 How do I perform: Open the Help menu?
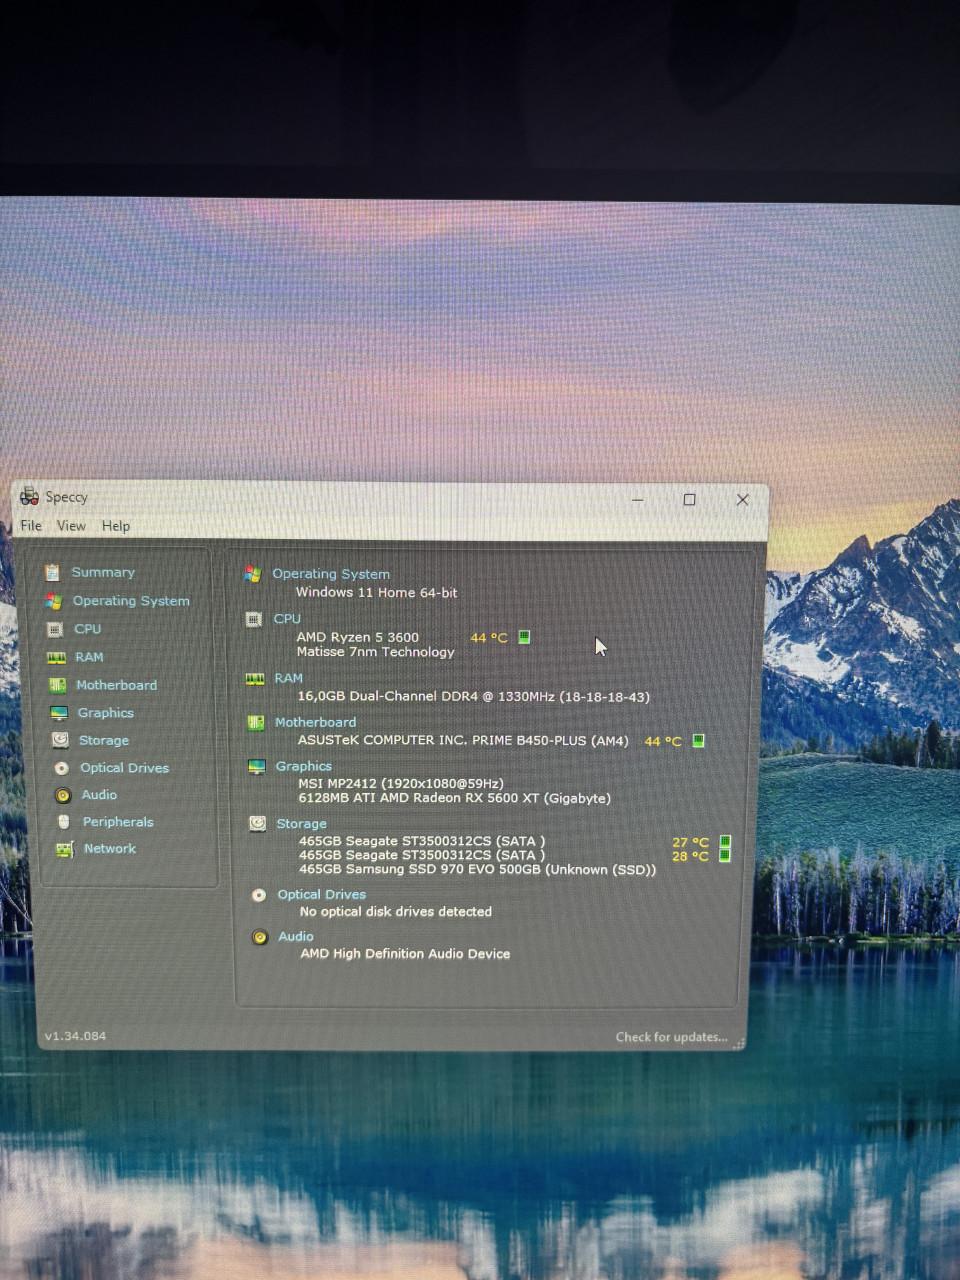click(x=116, y=526)
